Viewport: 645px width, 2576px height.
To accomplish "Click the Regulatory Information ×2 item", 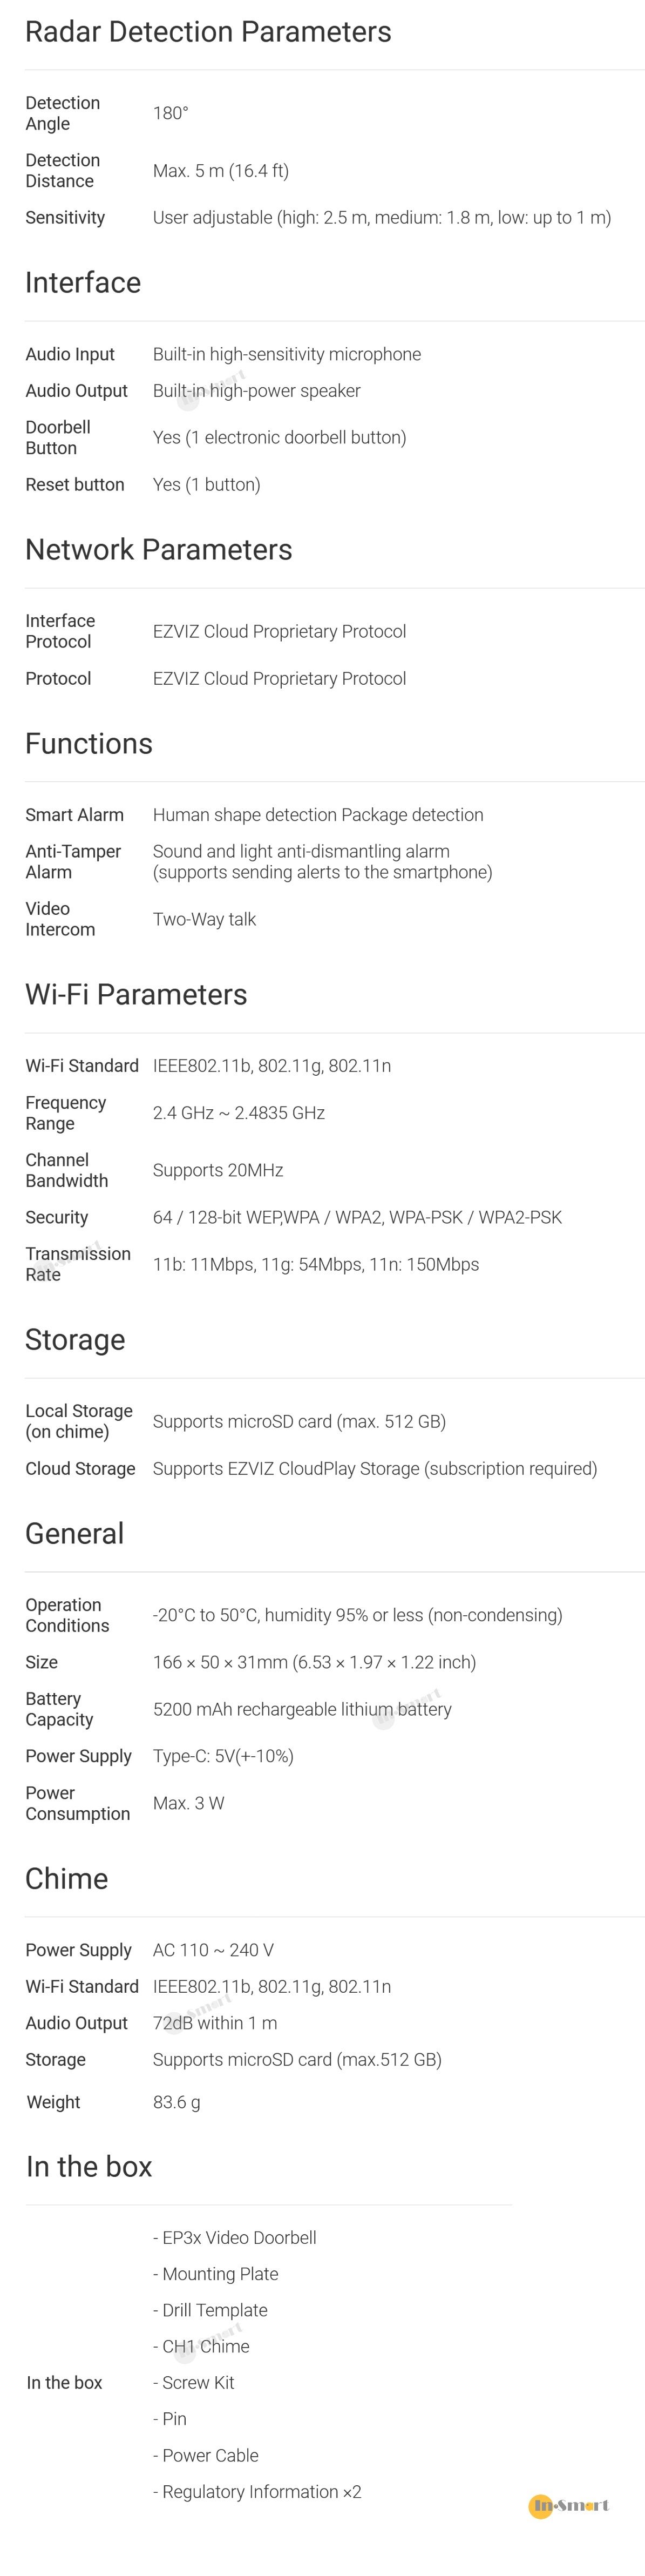I will tap(256, 2492).
